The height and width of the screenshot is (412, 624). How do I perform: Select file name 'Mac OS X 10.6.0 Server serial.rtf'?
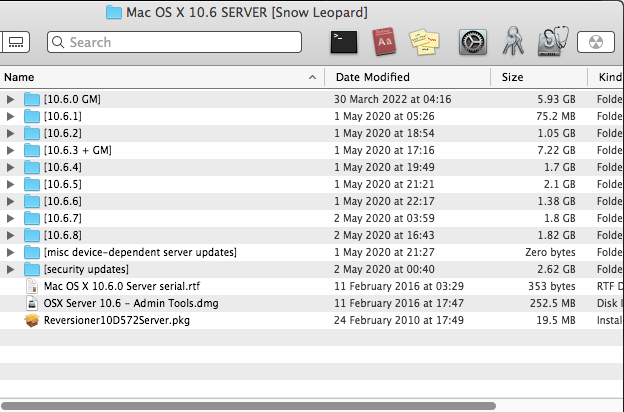click(x=122, y=286)
